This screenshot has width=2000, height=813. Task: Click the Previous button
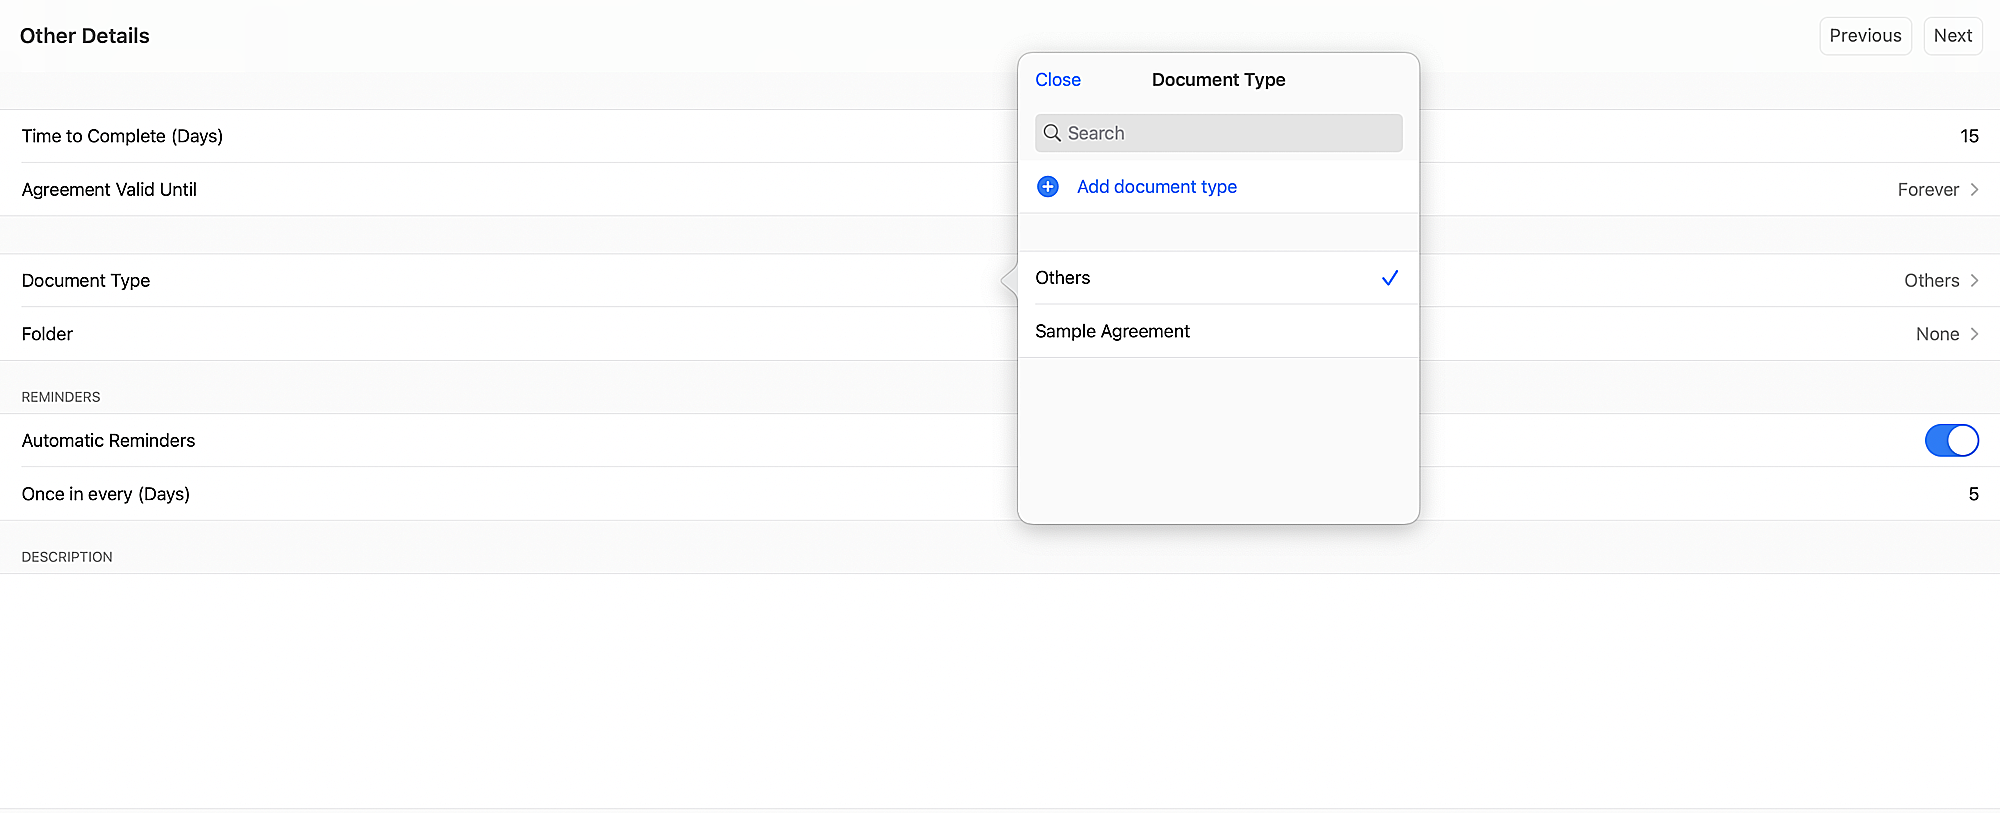(1865, 36)
